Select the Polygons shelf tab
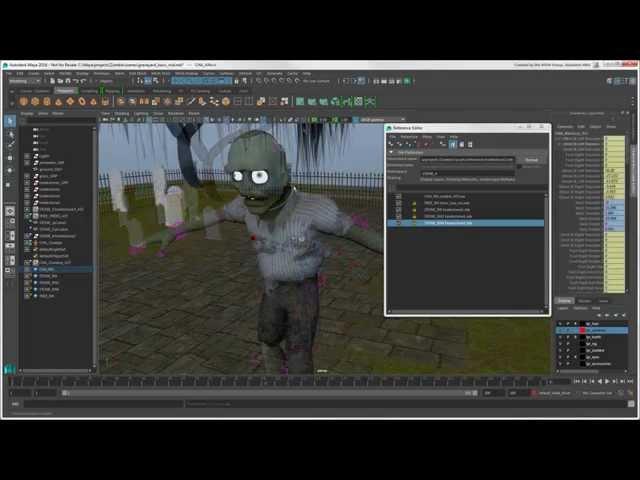 coord(65,91)
